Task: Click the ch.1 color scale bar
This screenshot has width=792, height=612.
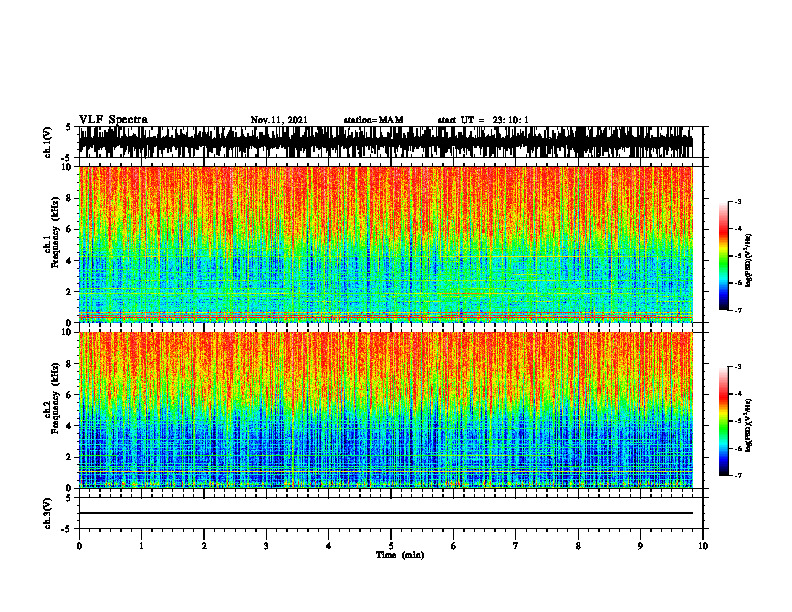Action: click(x=723, y=256)
